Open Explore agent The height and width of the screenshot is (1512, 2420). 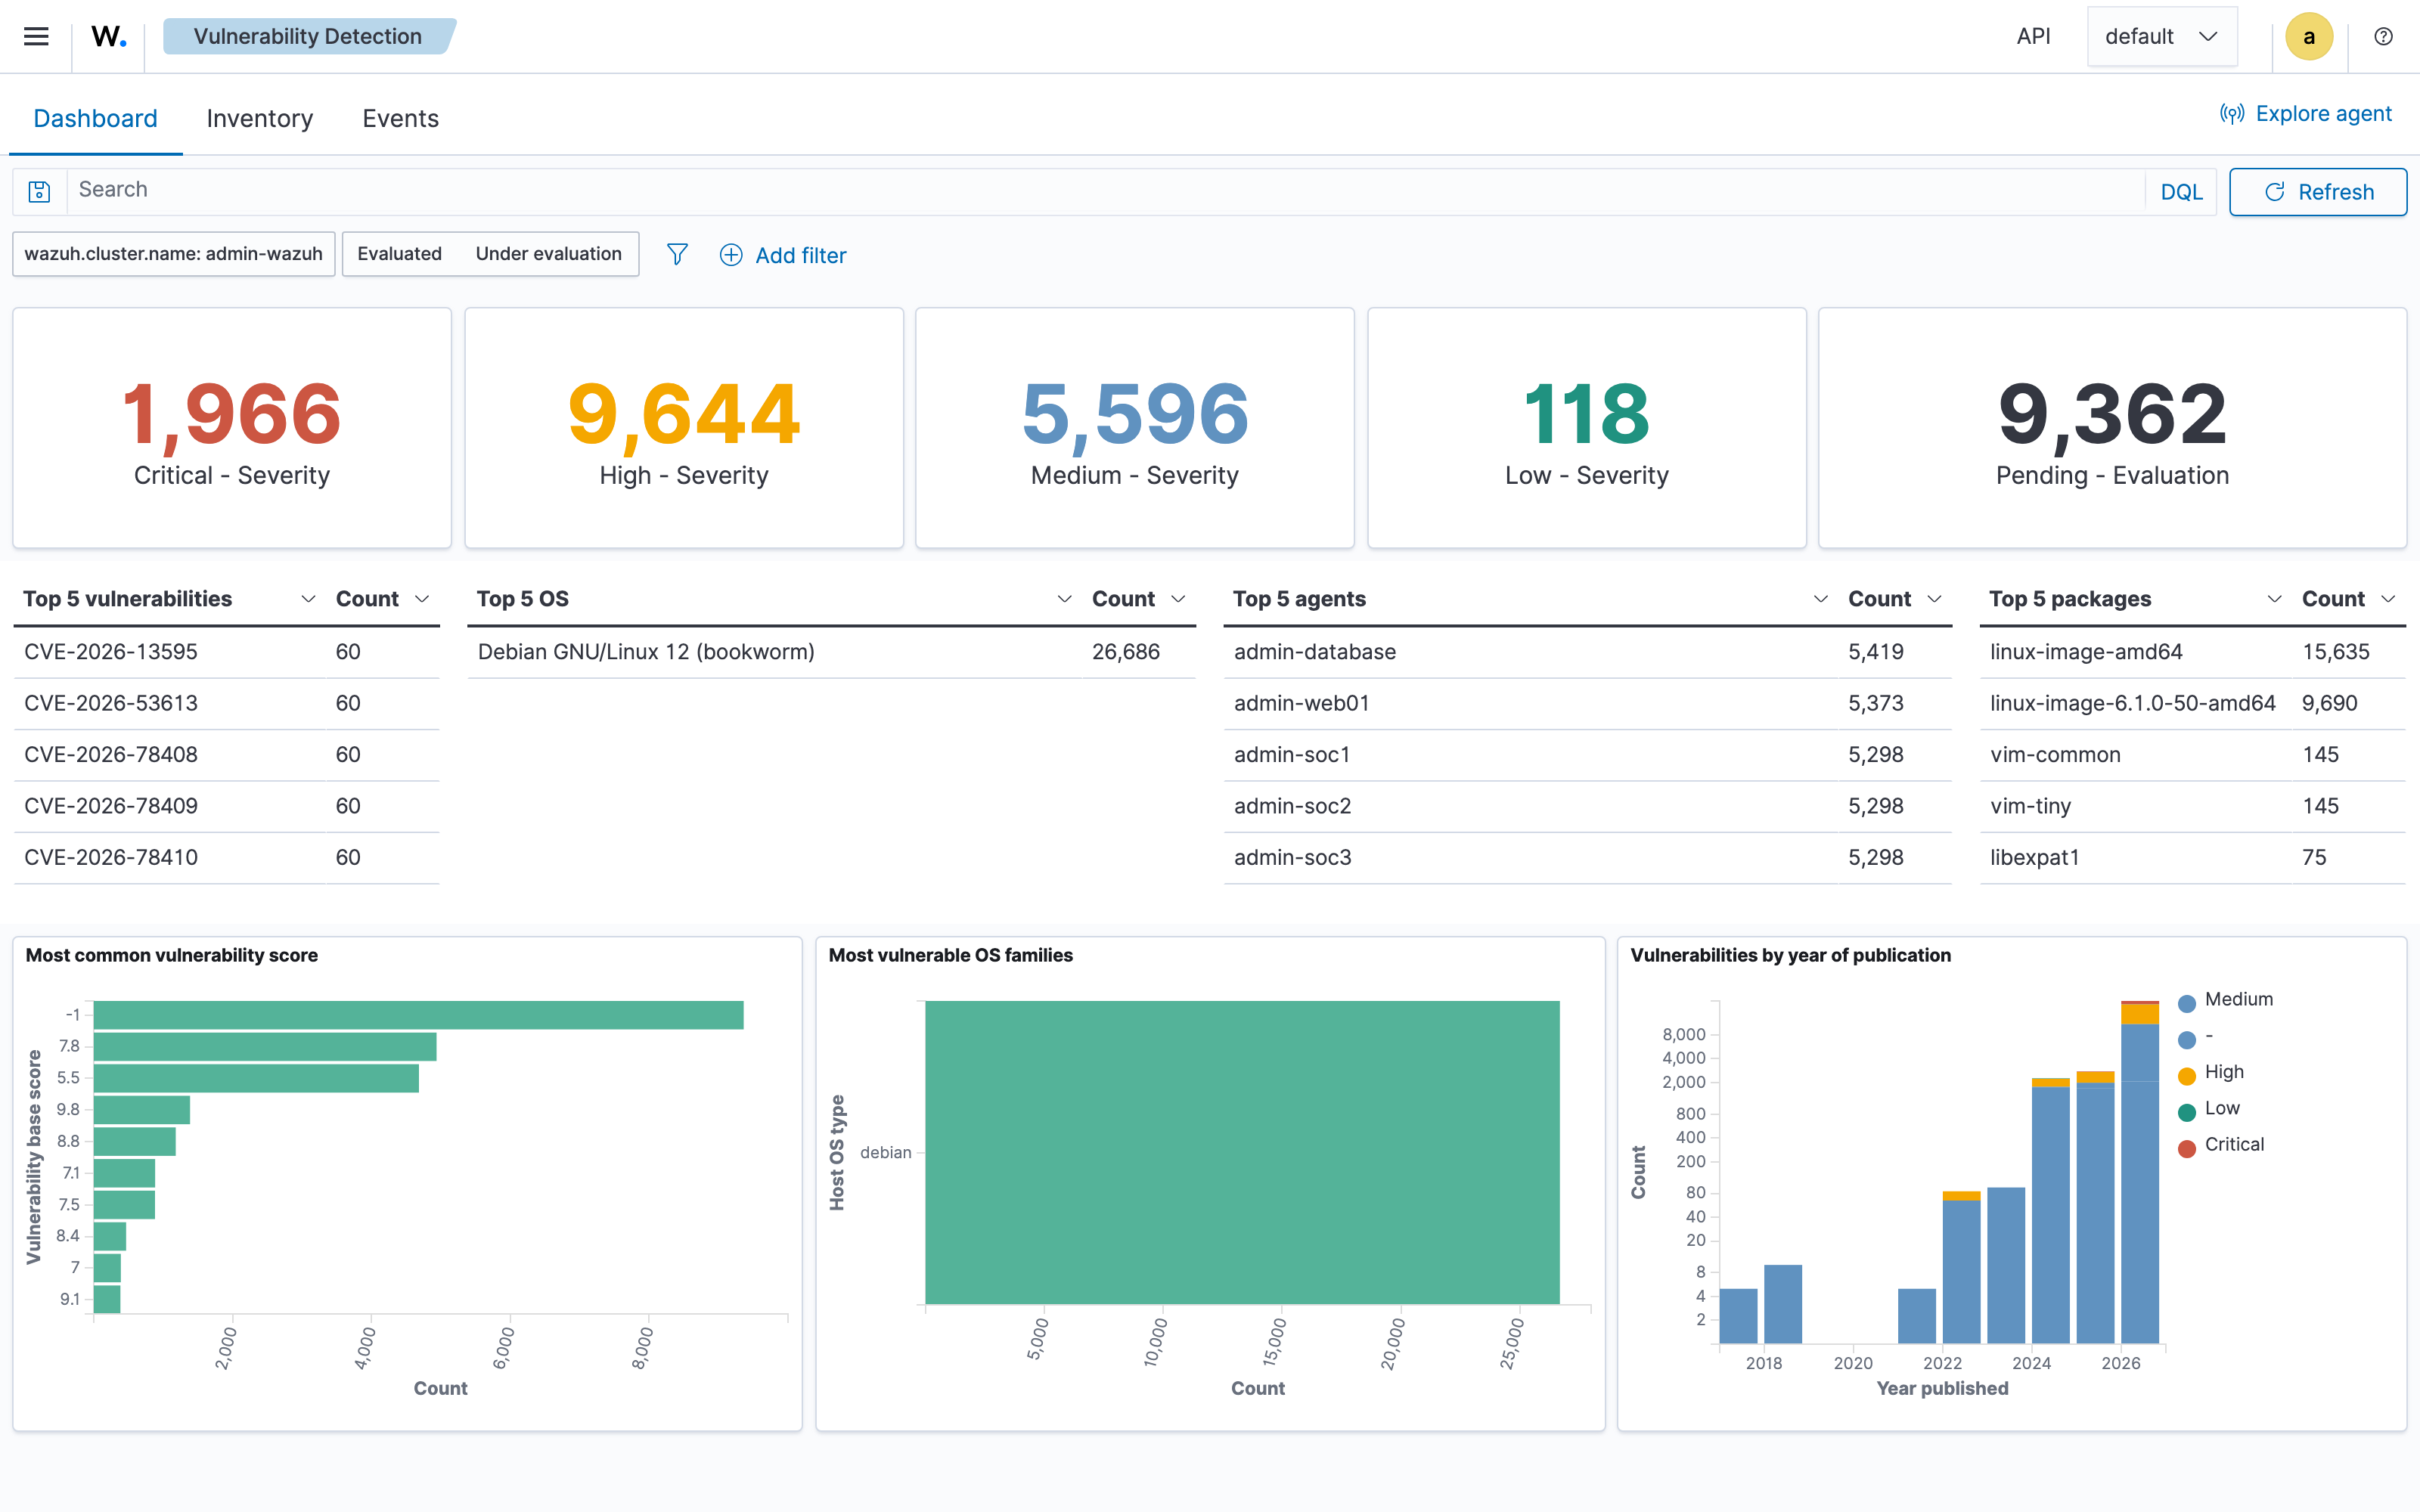pos(2305,113)
